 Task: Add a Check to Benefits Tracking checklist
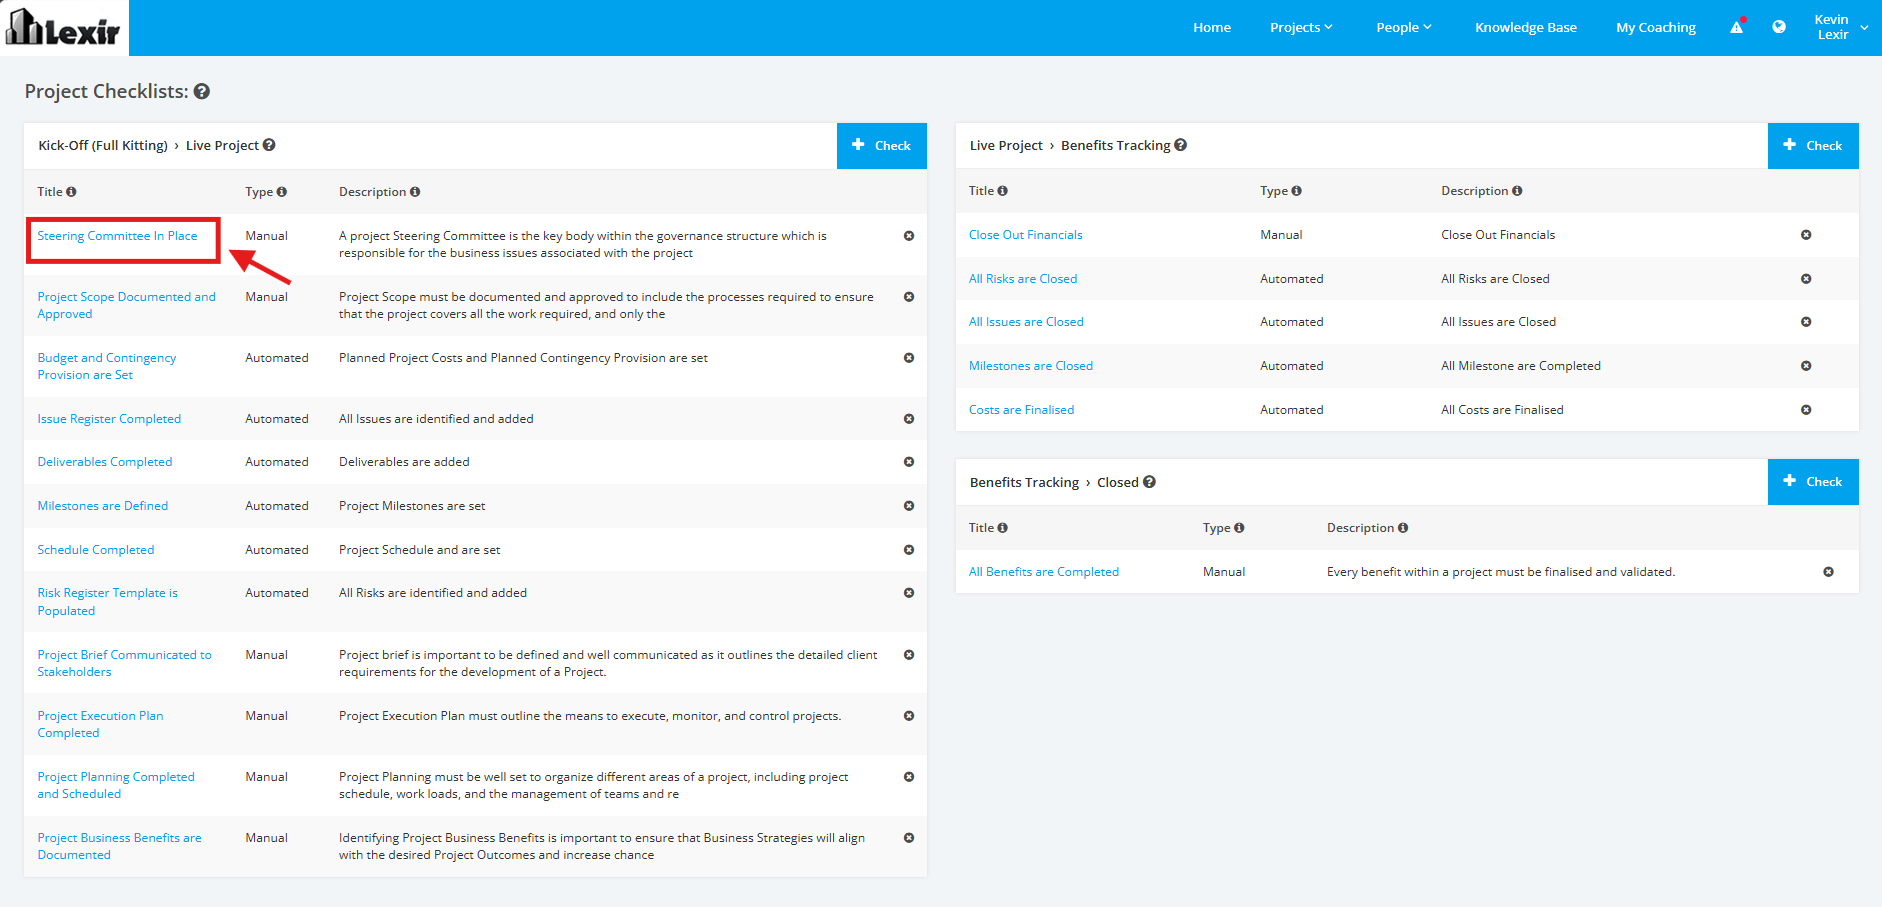(1813, 146)
